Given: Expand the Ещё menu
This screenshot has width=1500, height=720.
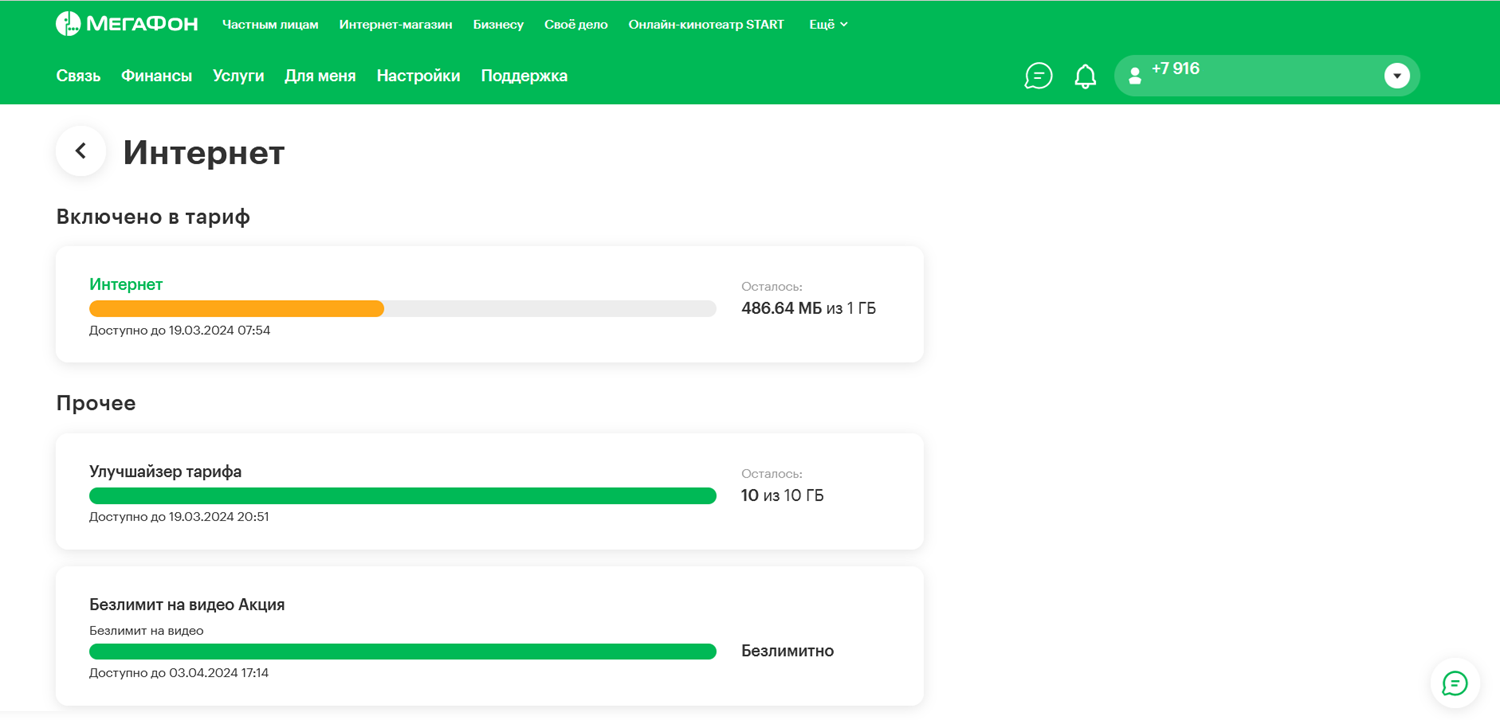Looking at the screenshot, I should pos(828,24).
